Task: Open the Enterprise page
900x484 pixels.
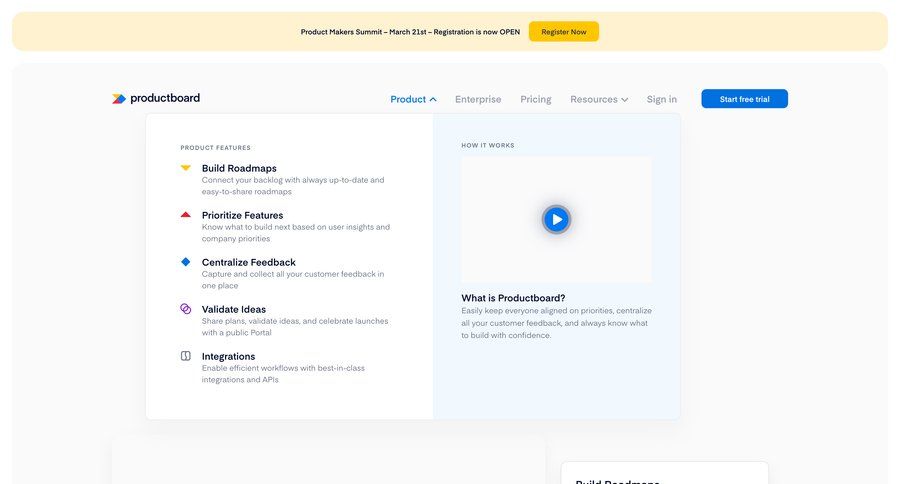Action: pyautogui.click(x=478, y=99)
